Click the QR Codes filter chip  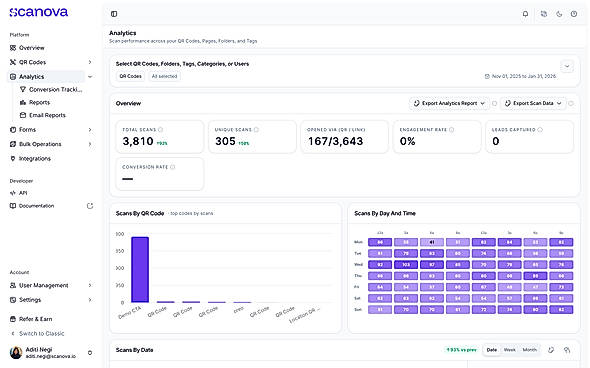click(130, 76)
